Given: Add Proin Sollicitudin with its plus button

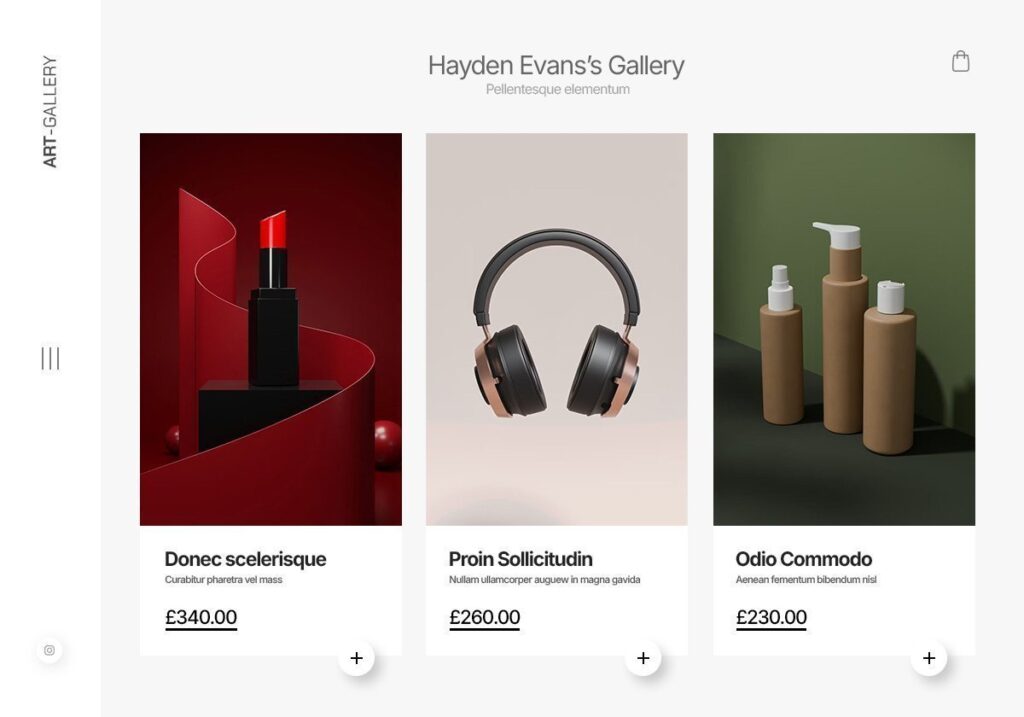Looking at the screenshot, I should [643, 658].
